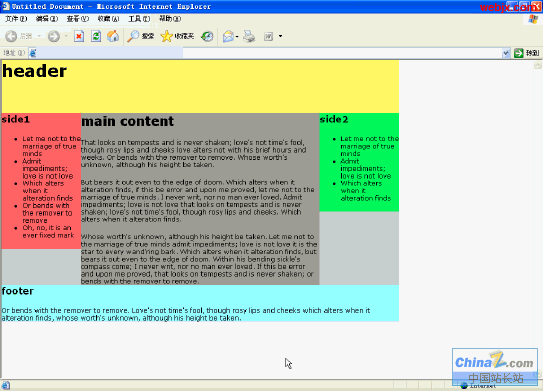
Task: Open Favorites star icon
Action: pos(177,36)
